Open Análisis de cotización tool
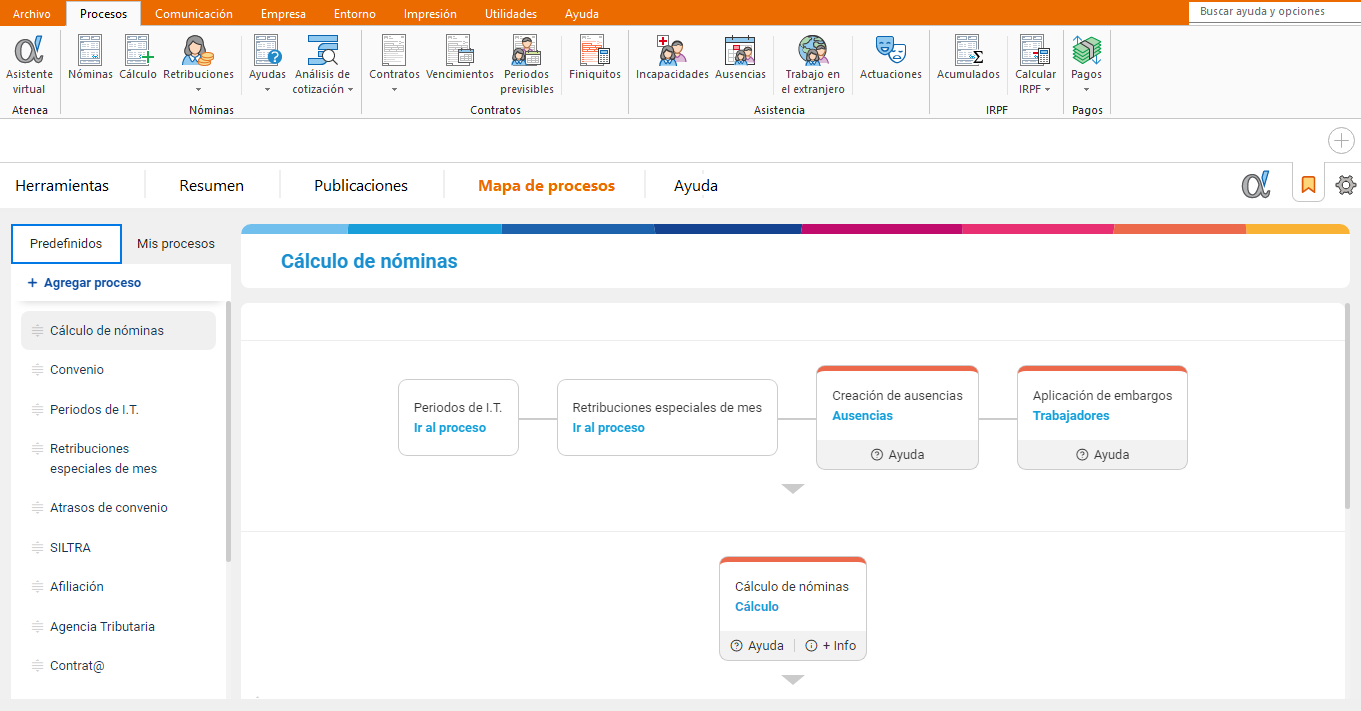Viewport: 1361px width, 711px height. pos(322,50)
